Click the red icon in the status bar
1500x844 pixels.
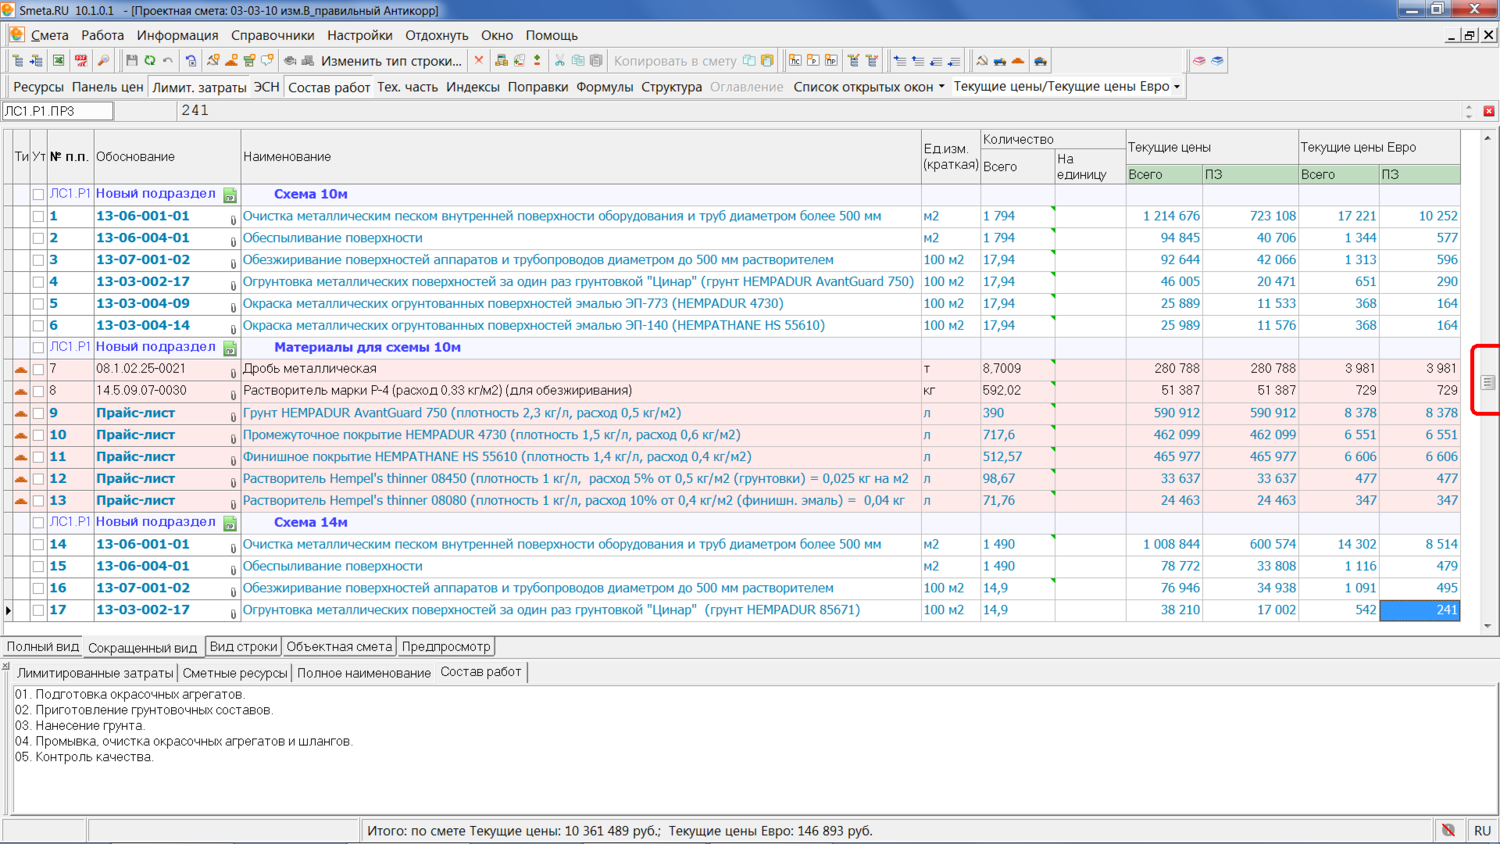[1448, 831]
